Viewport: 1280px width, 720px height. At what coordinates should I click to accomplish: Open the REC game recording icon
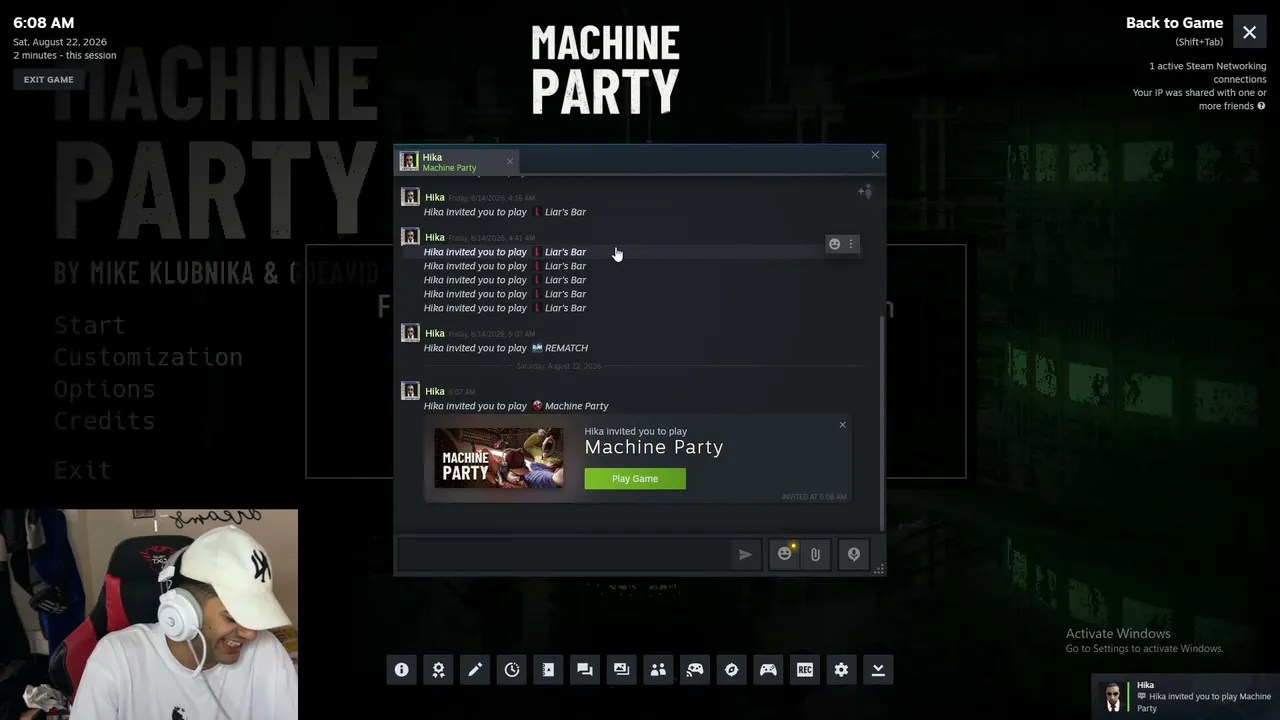[805, 670]
